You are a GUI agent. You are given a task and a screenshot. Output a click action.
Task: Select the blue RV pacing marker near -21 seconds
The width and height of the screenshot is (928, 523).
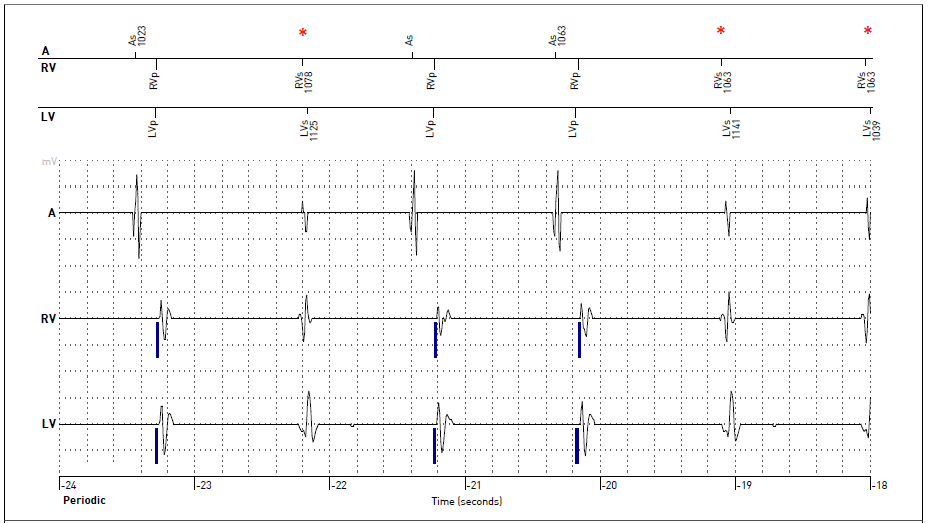[x=435, y=339]
